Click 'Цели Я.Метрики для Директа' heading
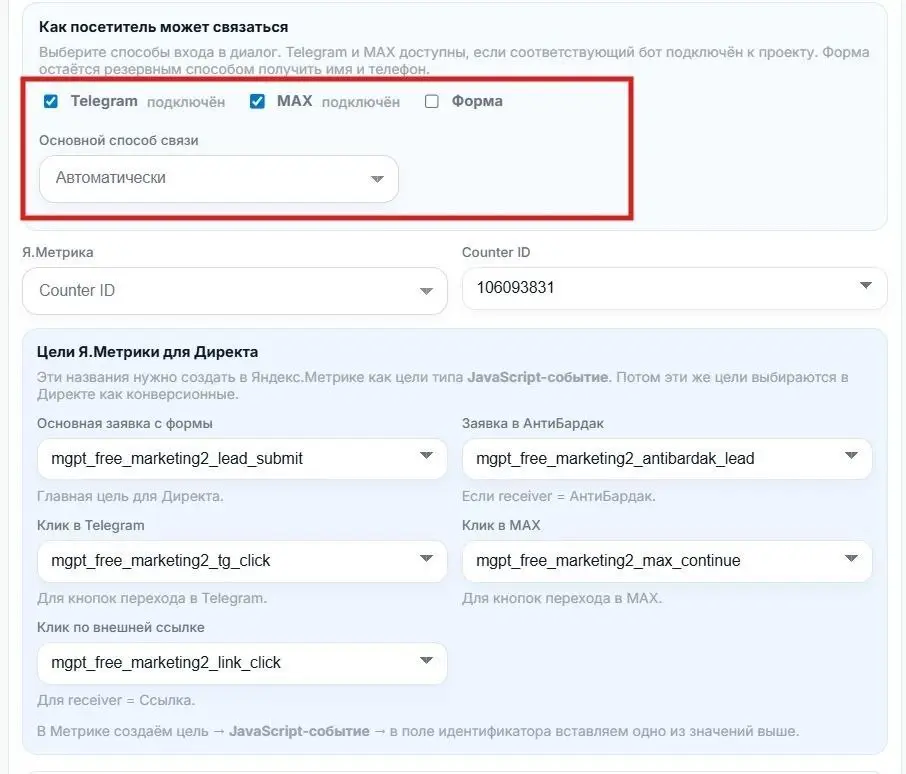This screenshot has width=906, height=774. tap(147, 352)
